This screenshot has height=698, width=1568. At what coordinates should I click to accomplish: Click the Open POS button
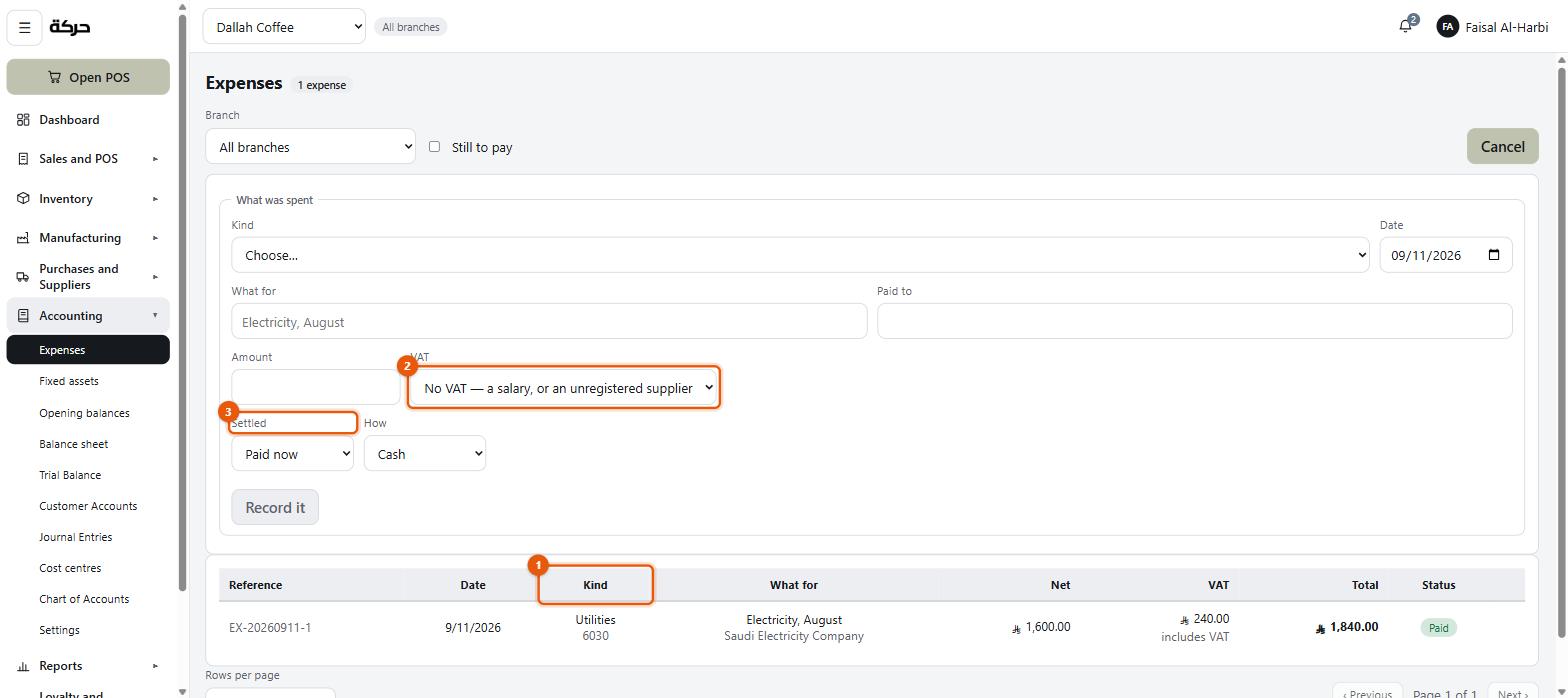tap(88, 77)
